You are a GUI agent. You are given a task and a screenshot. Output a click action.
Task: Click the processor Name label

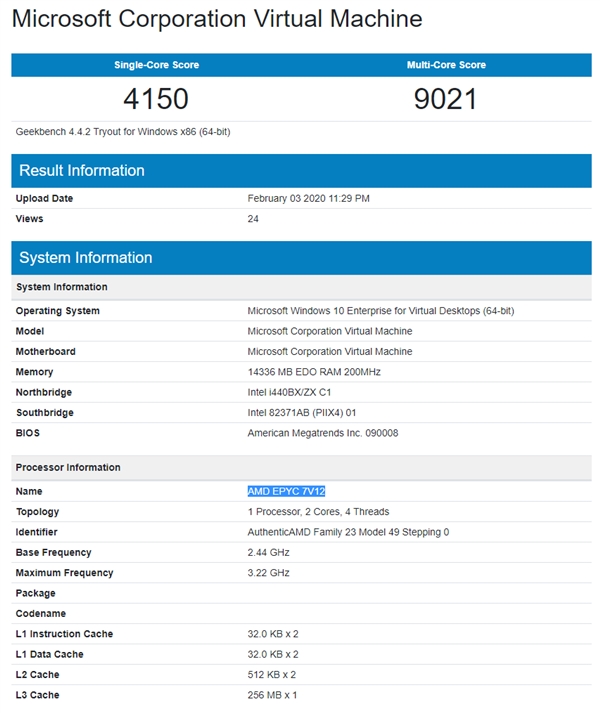(x=29, y=492)
